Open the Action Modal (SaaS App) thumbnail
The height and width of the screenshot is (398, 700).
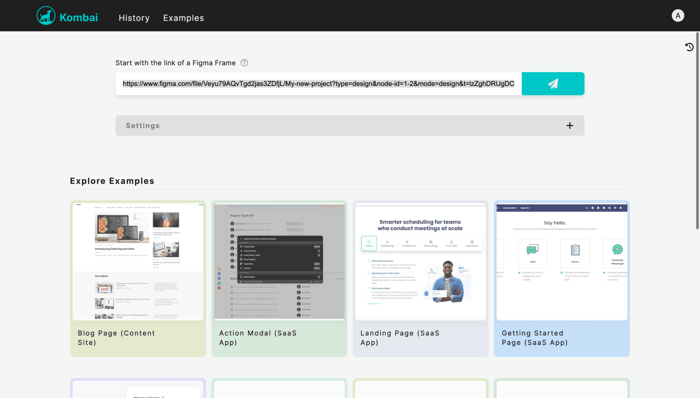(279, 262)
